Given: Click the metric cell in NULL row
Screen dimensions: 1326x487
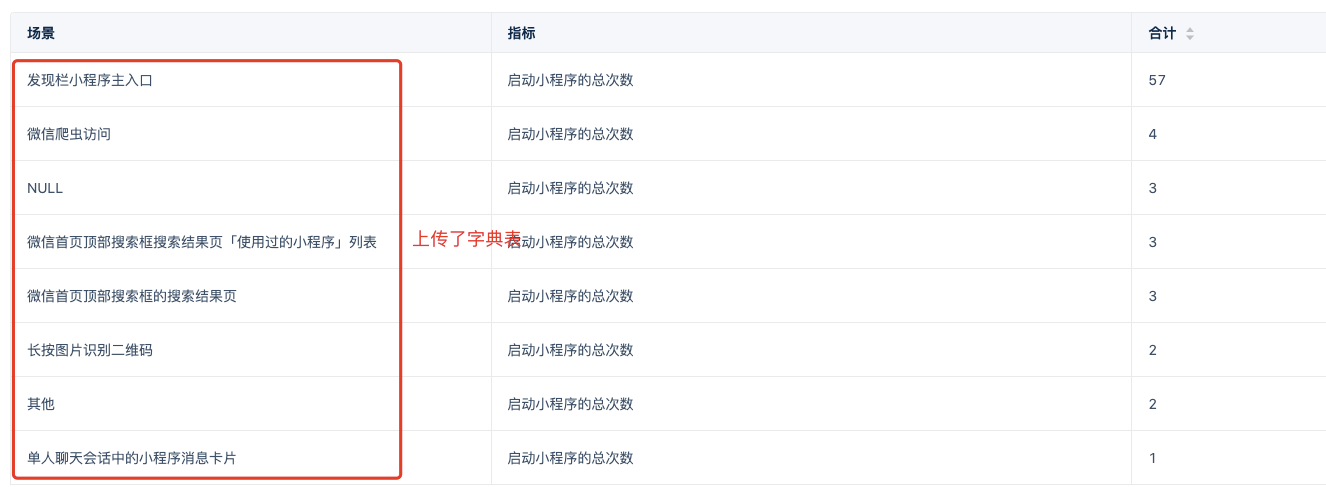Looking at the screenshot, I should [x=570, y=188].
